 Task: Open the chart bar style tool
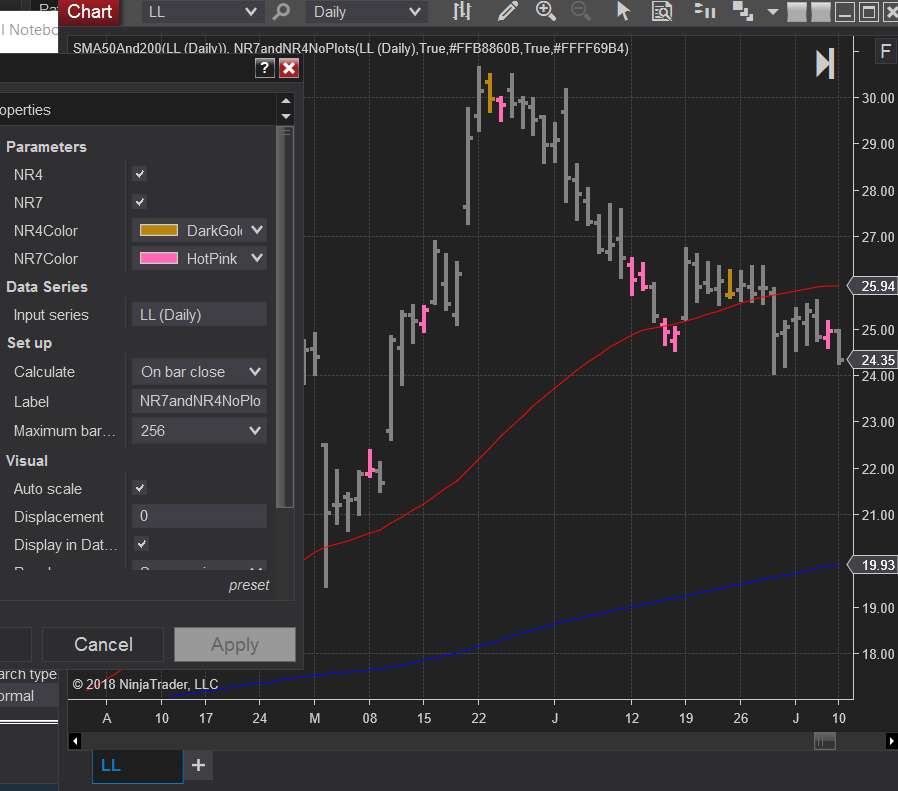click(x=462, y=11)
